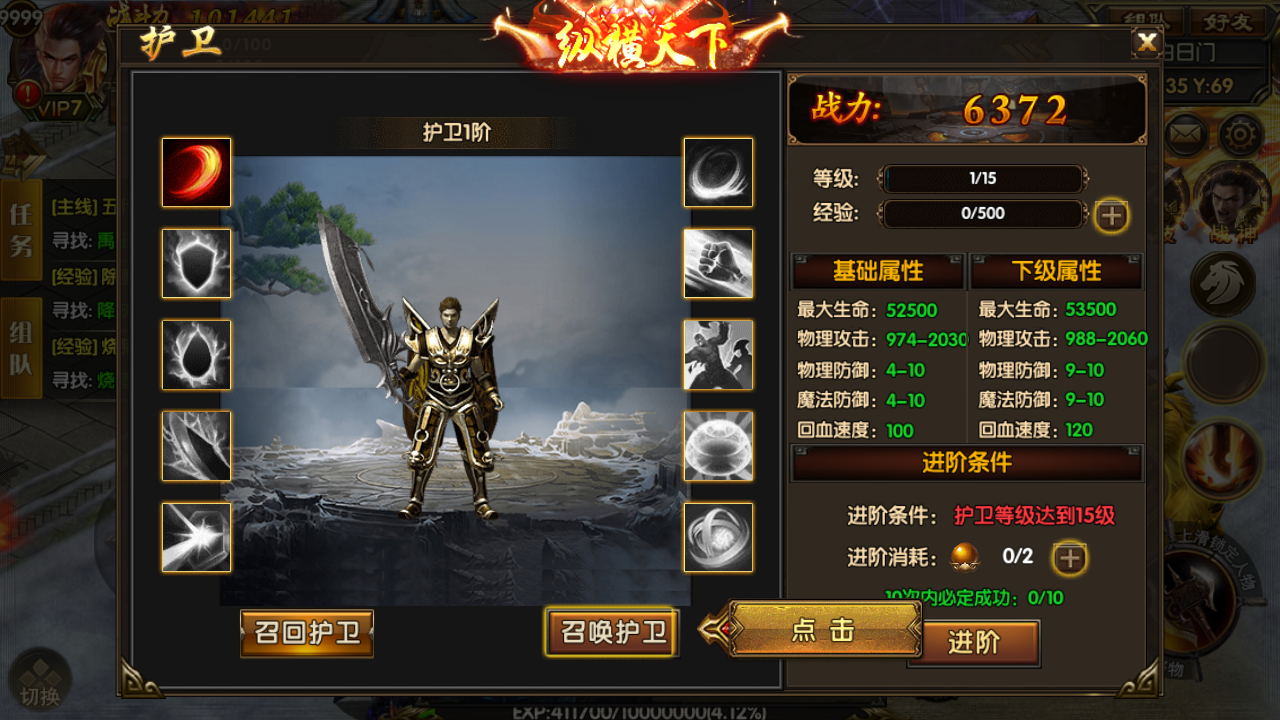Click the 召唤护卫 button

click(612, 632)
